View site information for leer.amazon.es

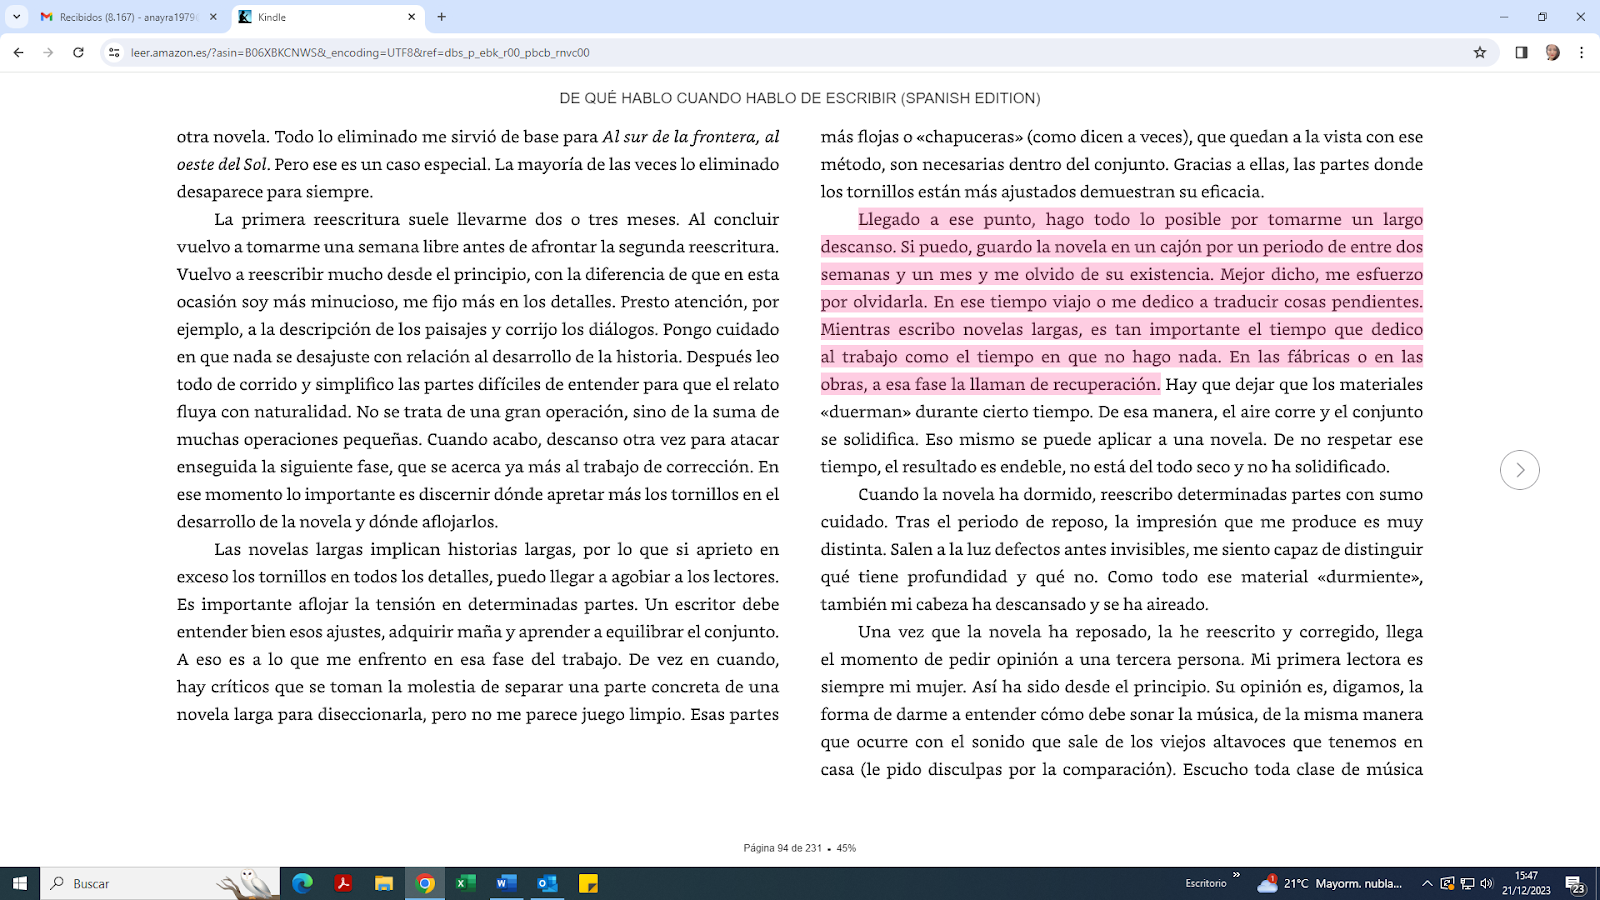[114, 53]
